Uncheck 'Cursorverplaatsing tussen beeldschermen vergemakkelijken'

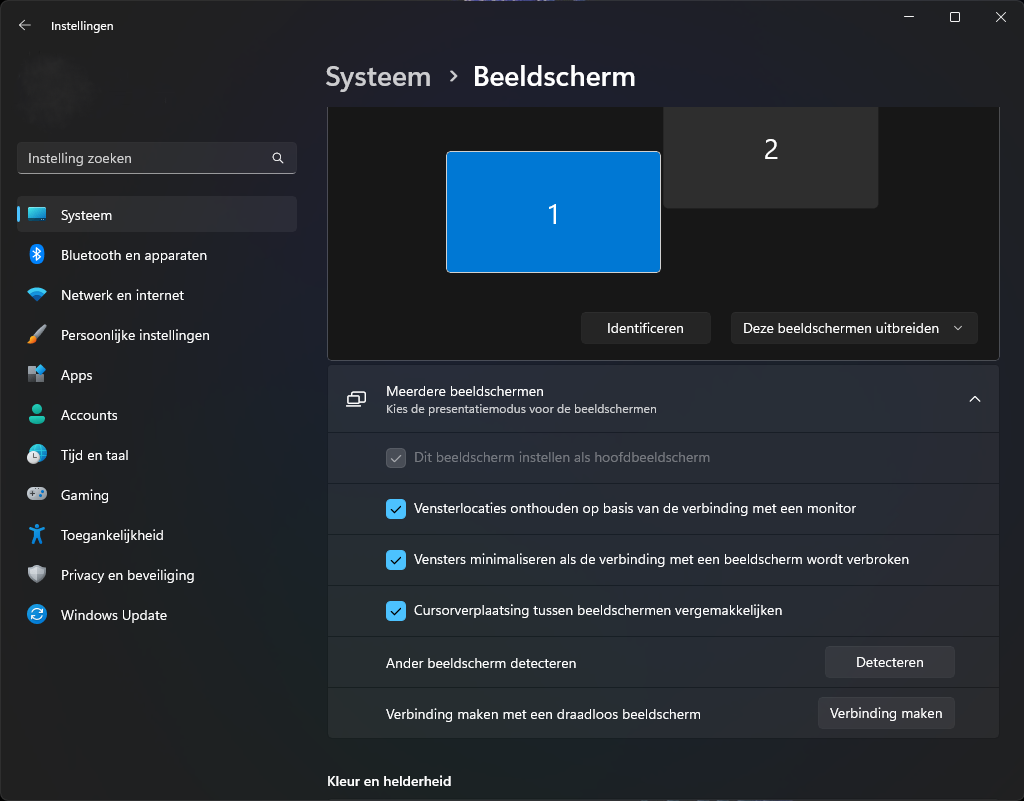point(395,610)
